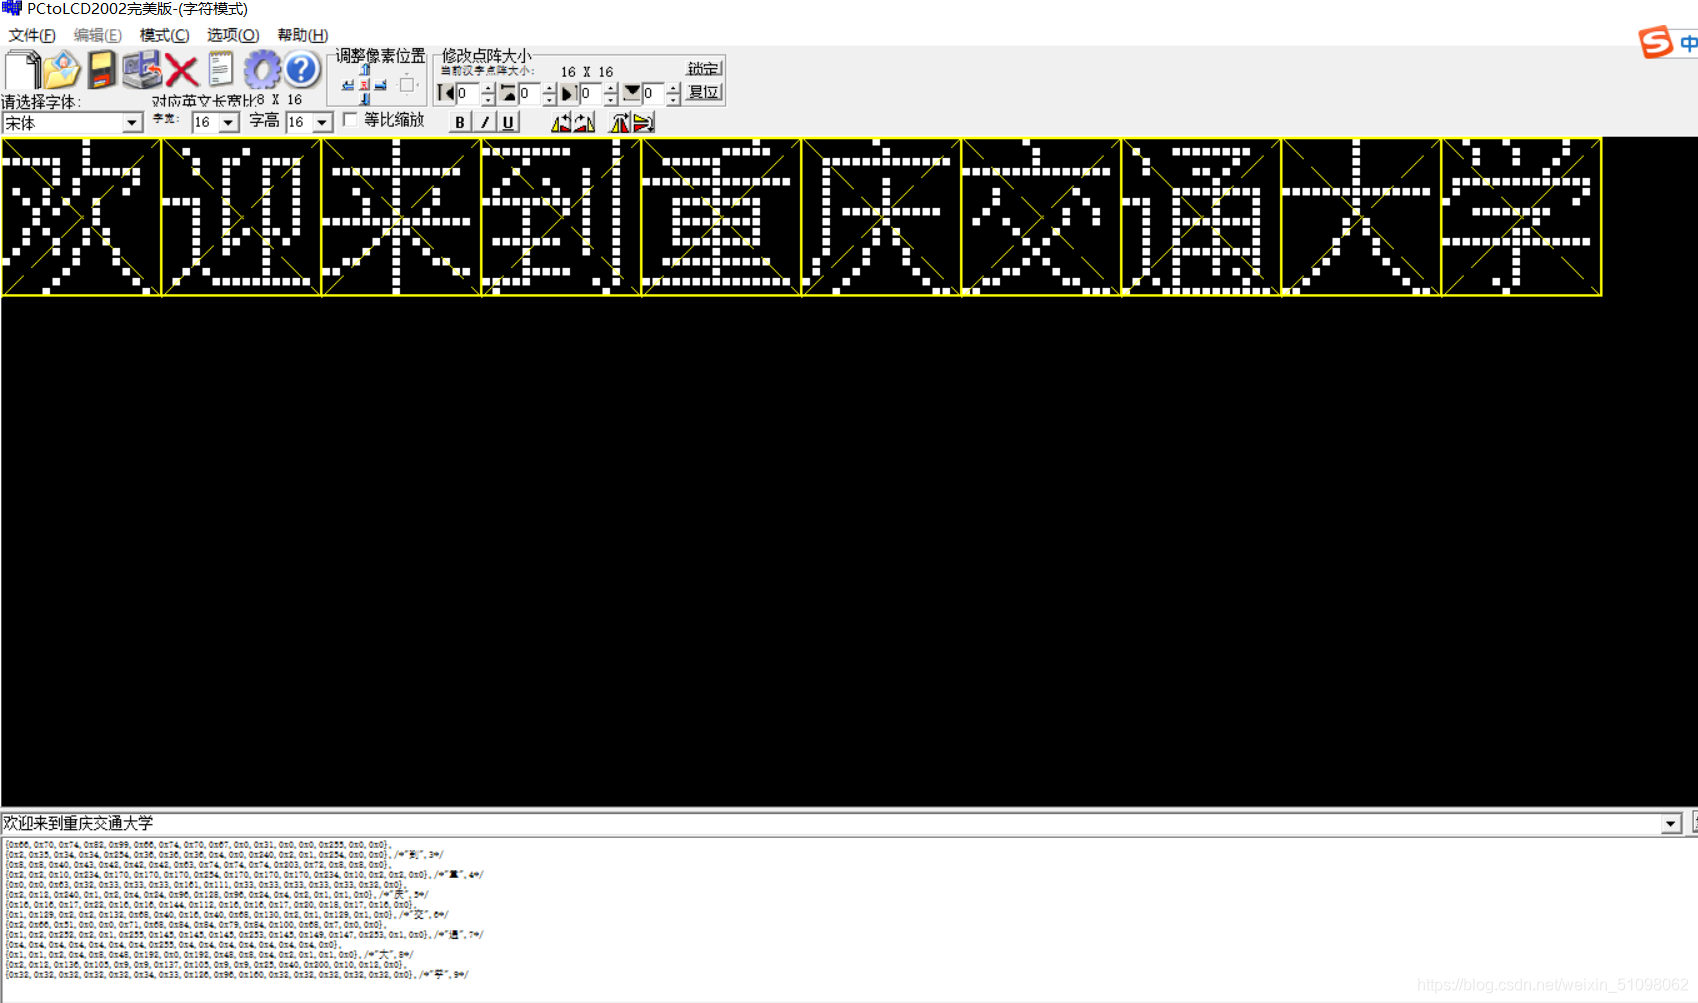Save with the yellow floppy disk icon

[x=101, y=70]
